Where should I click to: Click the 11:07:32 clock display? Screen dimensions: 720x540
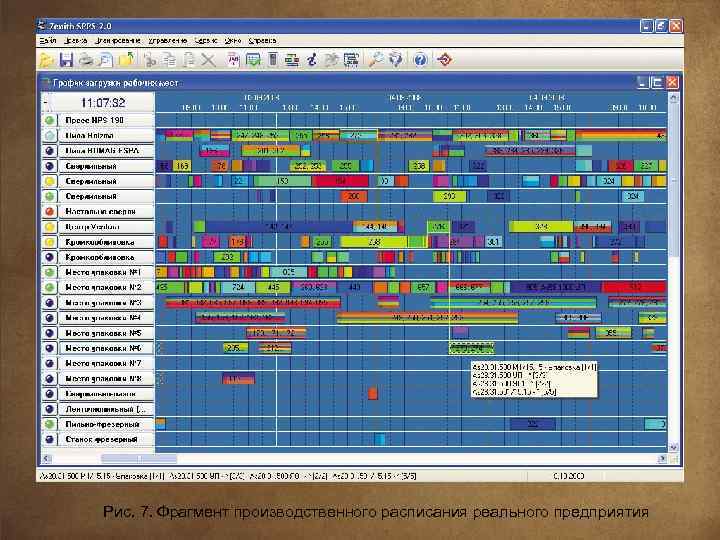[103, 103]
